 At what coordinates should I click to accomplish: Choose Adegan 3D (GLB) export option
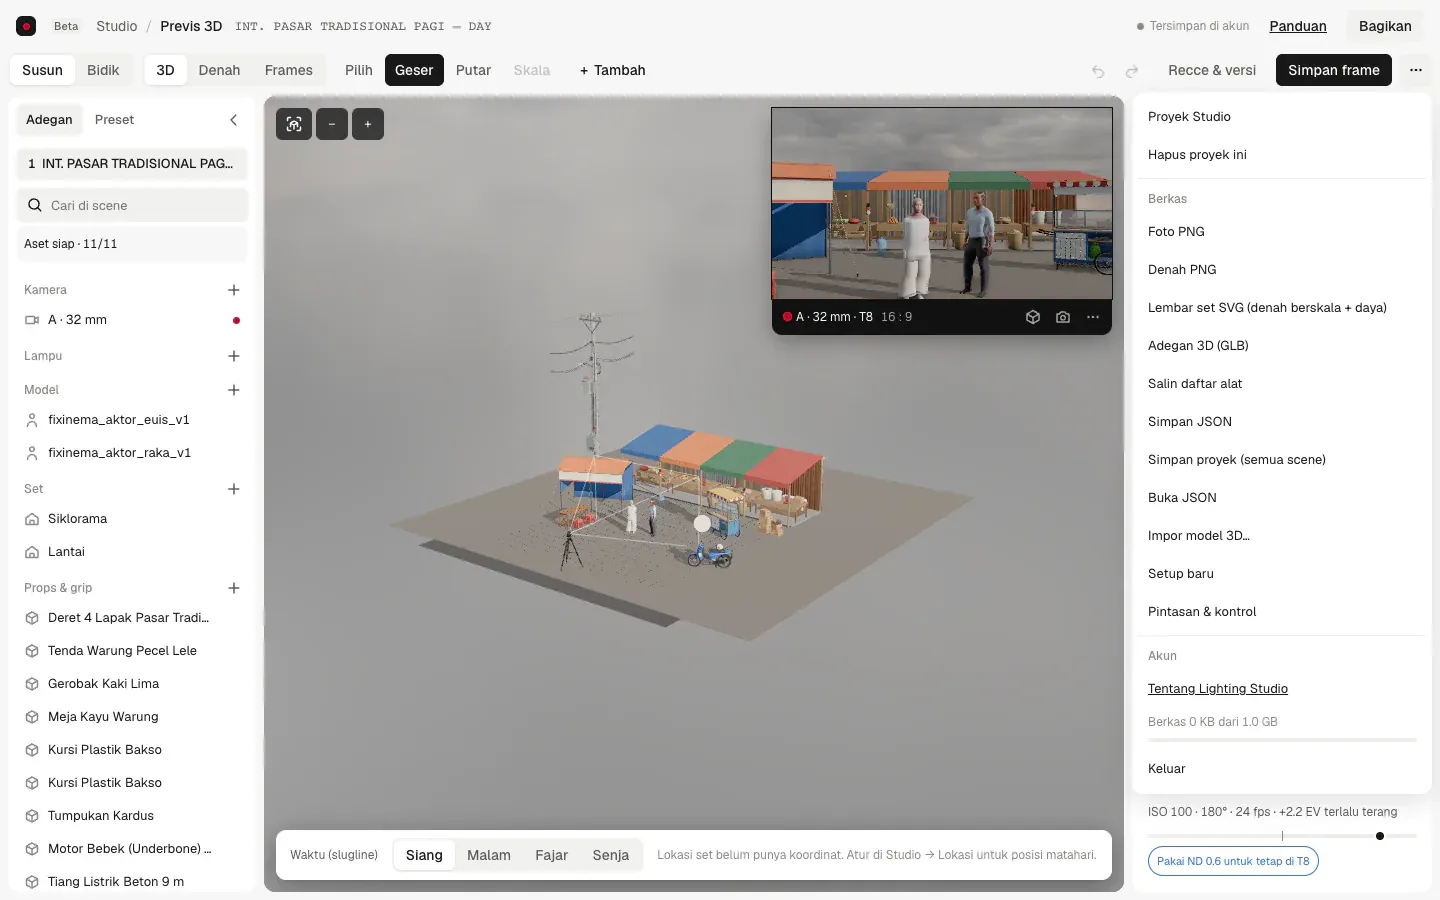pyautogui.click(x=1280, y=346)
